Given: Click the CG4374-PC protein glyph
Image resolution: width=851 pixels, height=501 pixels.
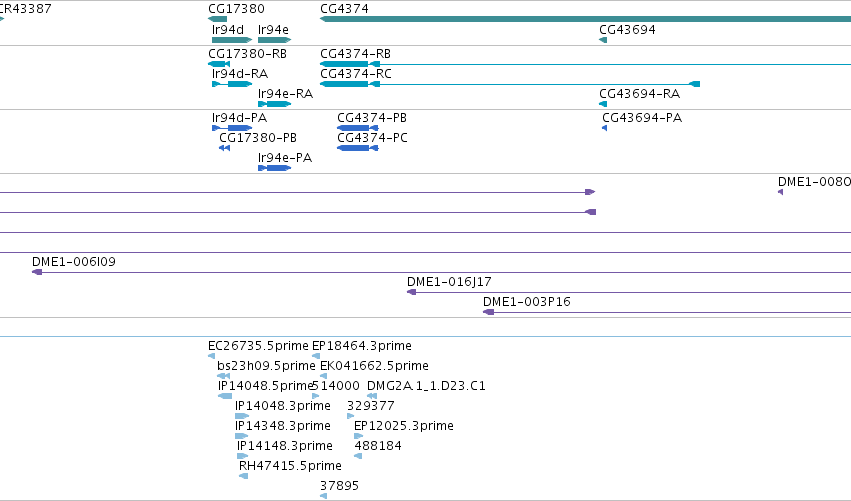Looking at the screenshot, I should (357, 148).
